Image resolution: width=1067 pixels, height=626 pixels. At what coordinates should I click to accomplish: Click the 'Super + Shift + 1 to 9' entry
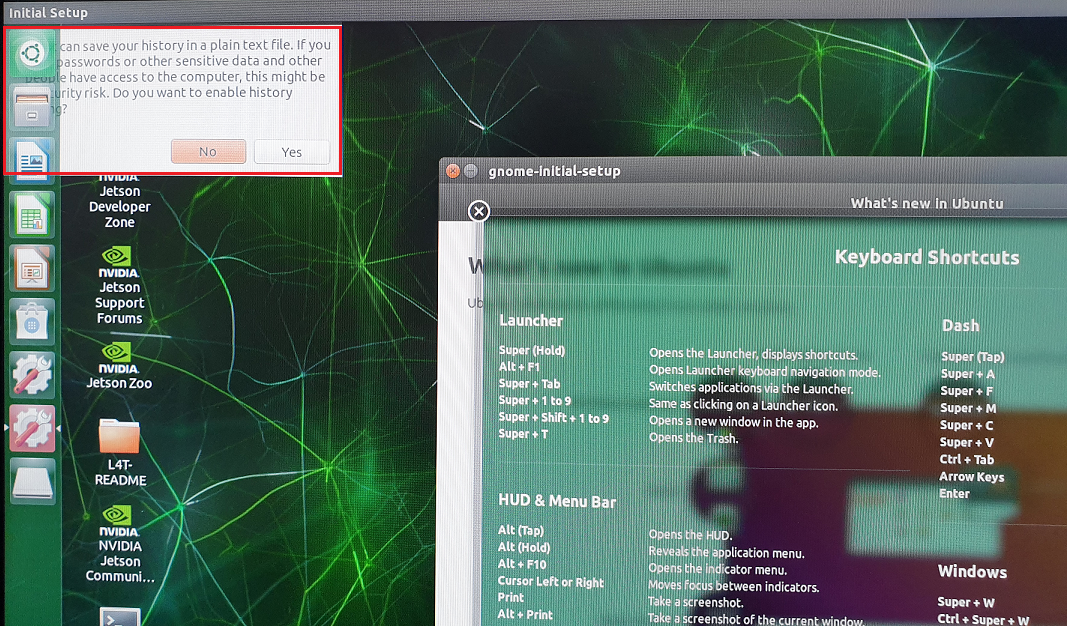coord(553,418)
